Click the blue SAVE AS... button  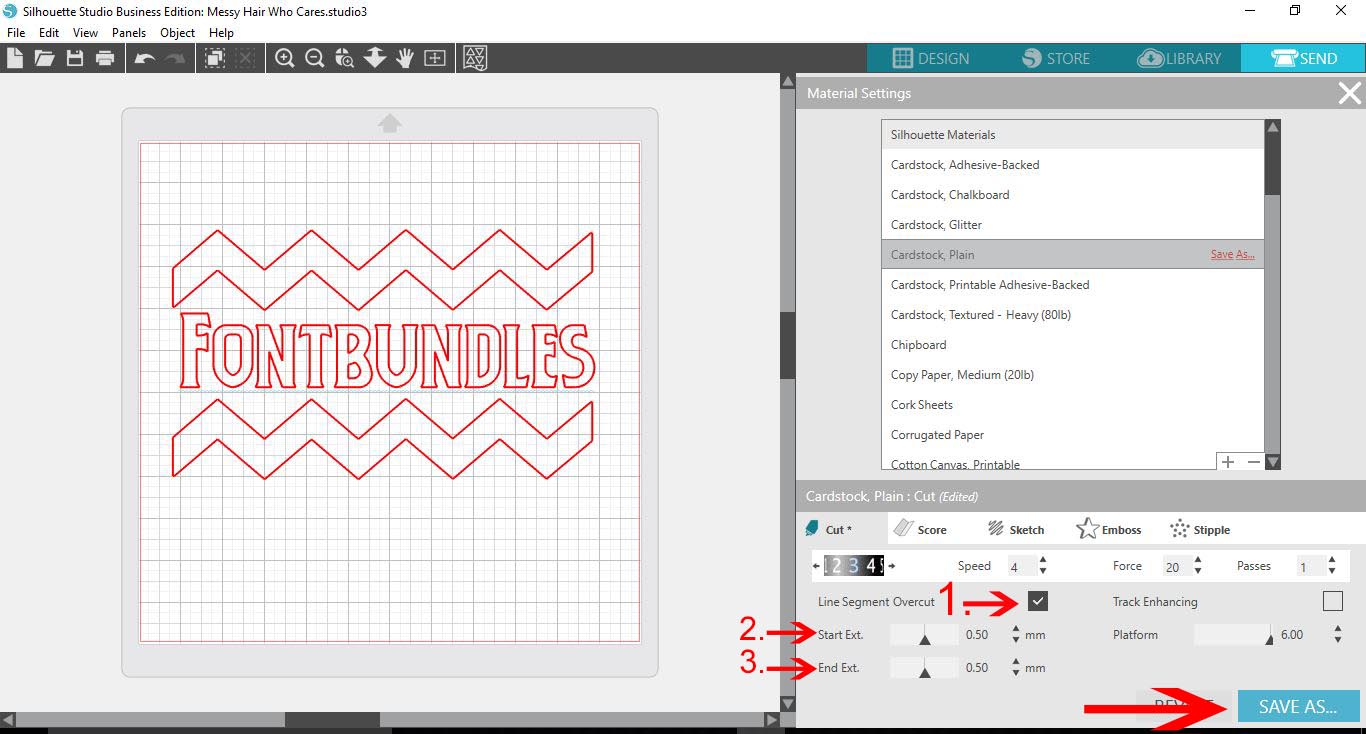click(x=1298, y=707)
